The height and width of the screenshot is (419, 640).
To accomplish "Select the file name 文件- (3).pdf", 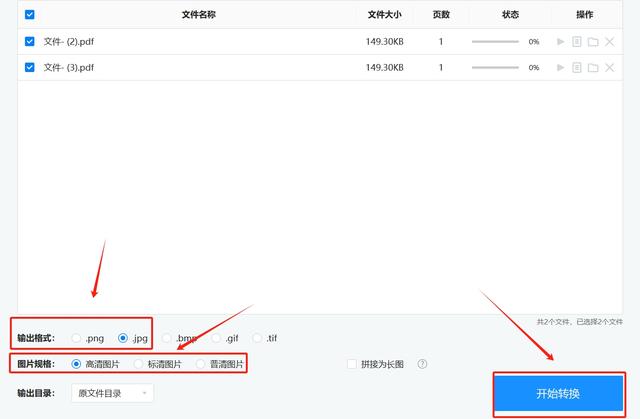I will point(69,67).
